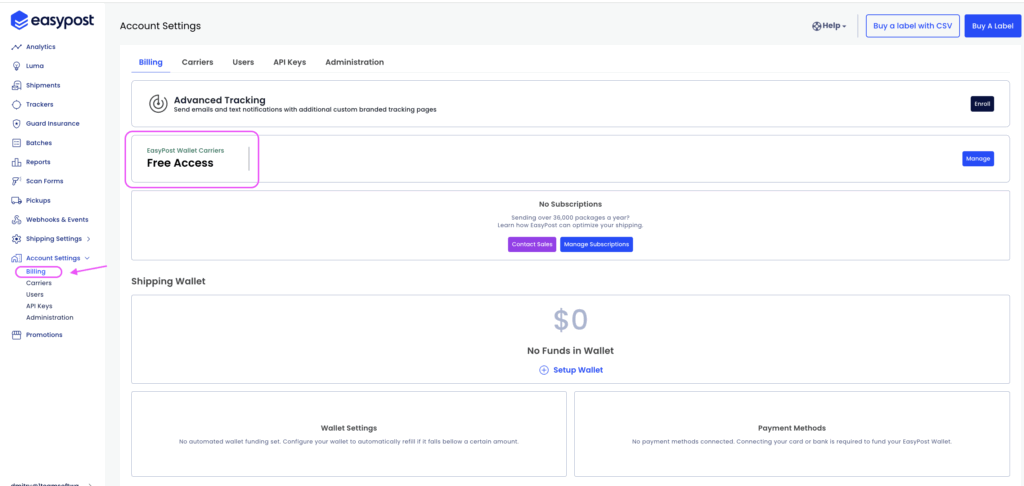Click the Reports chart icon
Image resolution: width=1024 pixels, height=486 pixels.
pos(16,162)
